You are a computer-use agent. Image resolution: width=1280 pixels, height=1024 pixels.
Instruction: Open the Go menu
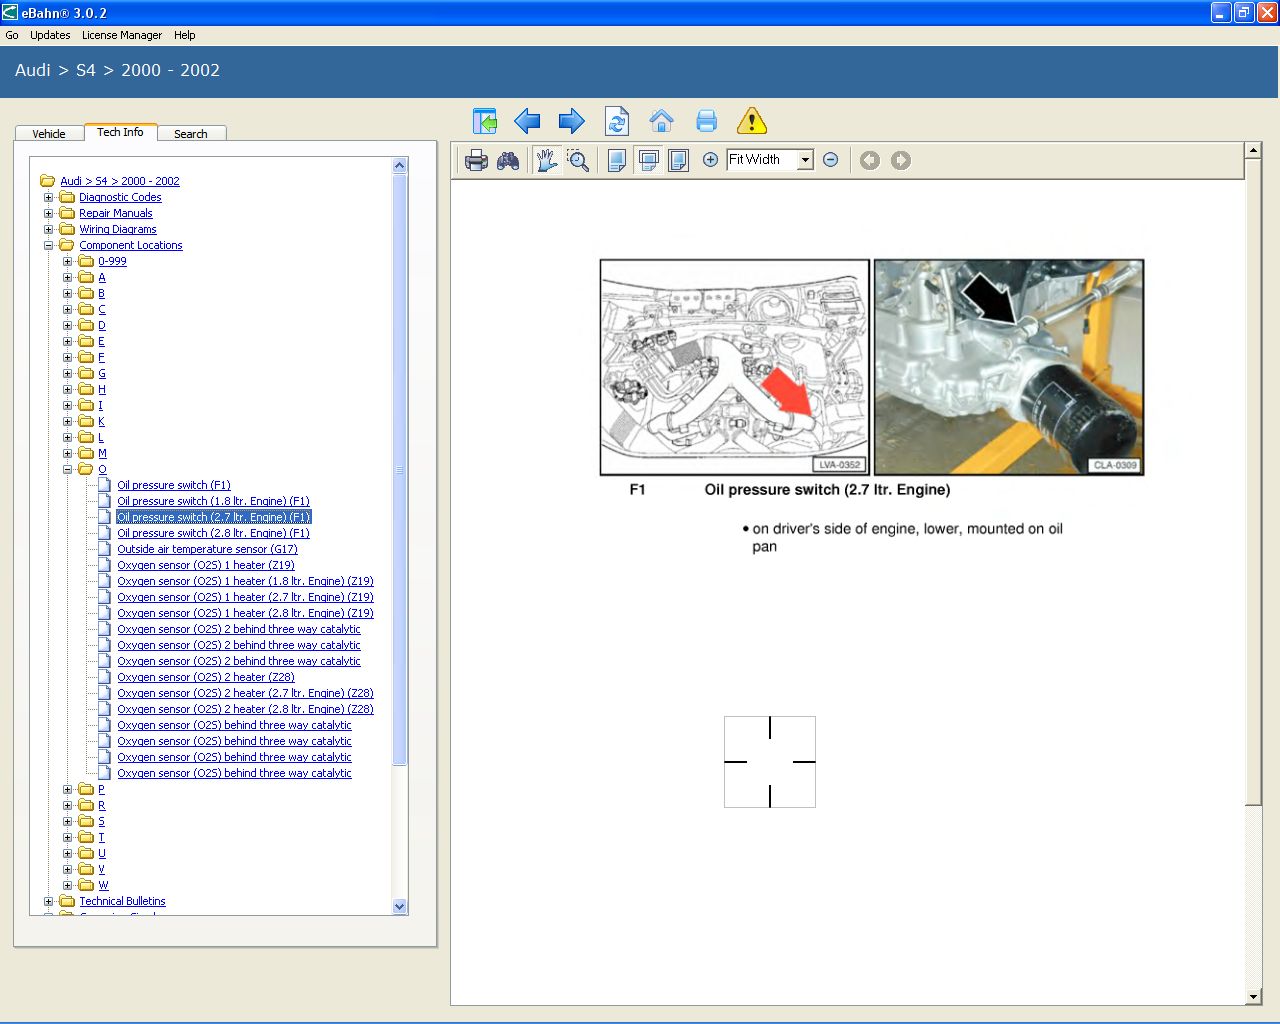pos(12,35)
